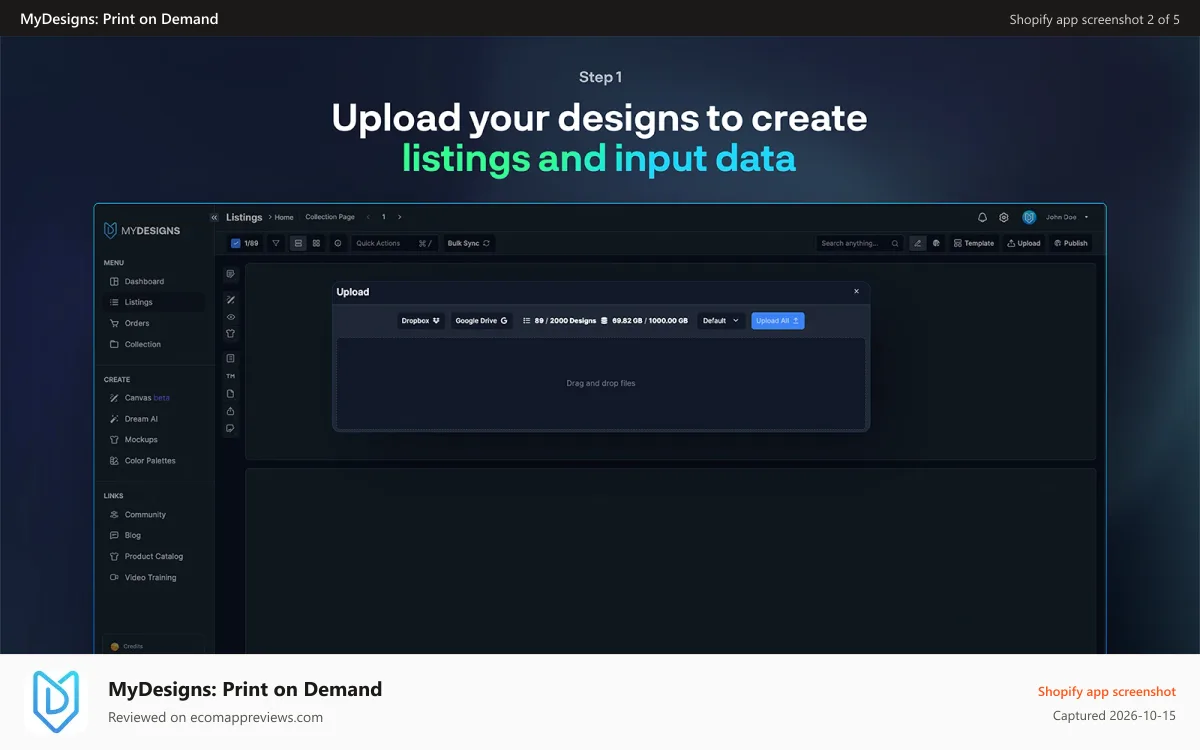Switch to grid view layout
This screenshot has width=1200, height=750.
tap(316, 243)
